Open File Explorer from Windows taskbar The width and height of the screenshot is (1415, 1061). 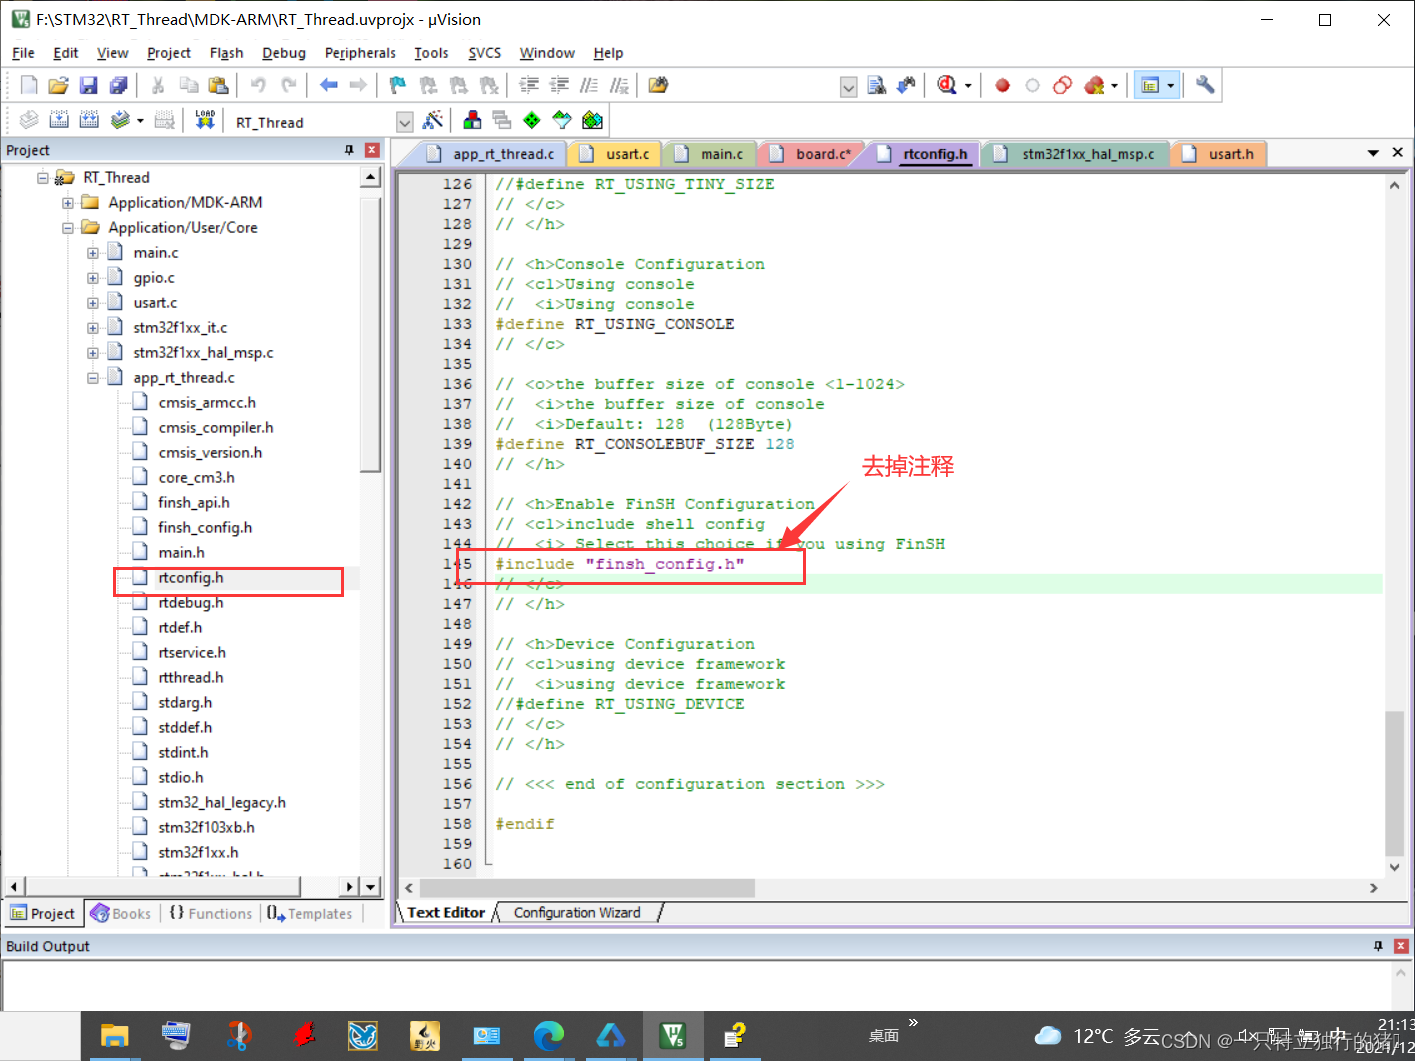(115, 1036)
